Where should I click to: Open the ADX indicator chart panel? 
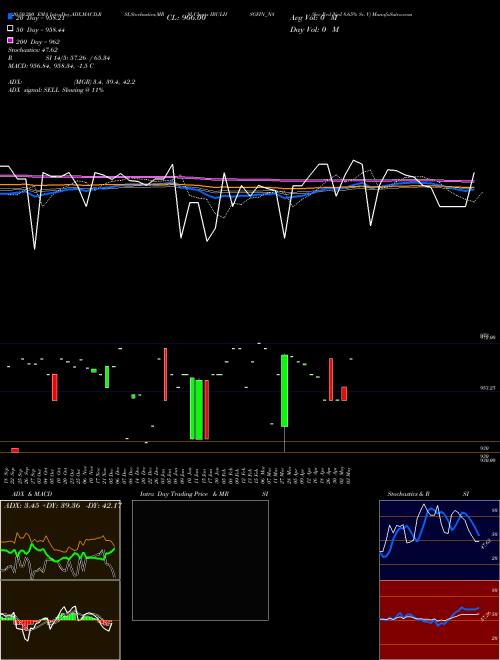point(60,540)
